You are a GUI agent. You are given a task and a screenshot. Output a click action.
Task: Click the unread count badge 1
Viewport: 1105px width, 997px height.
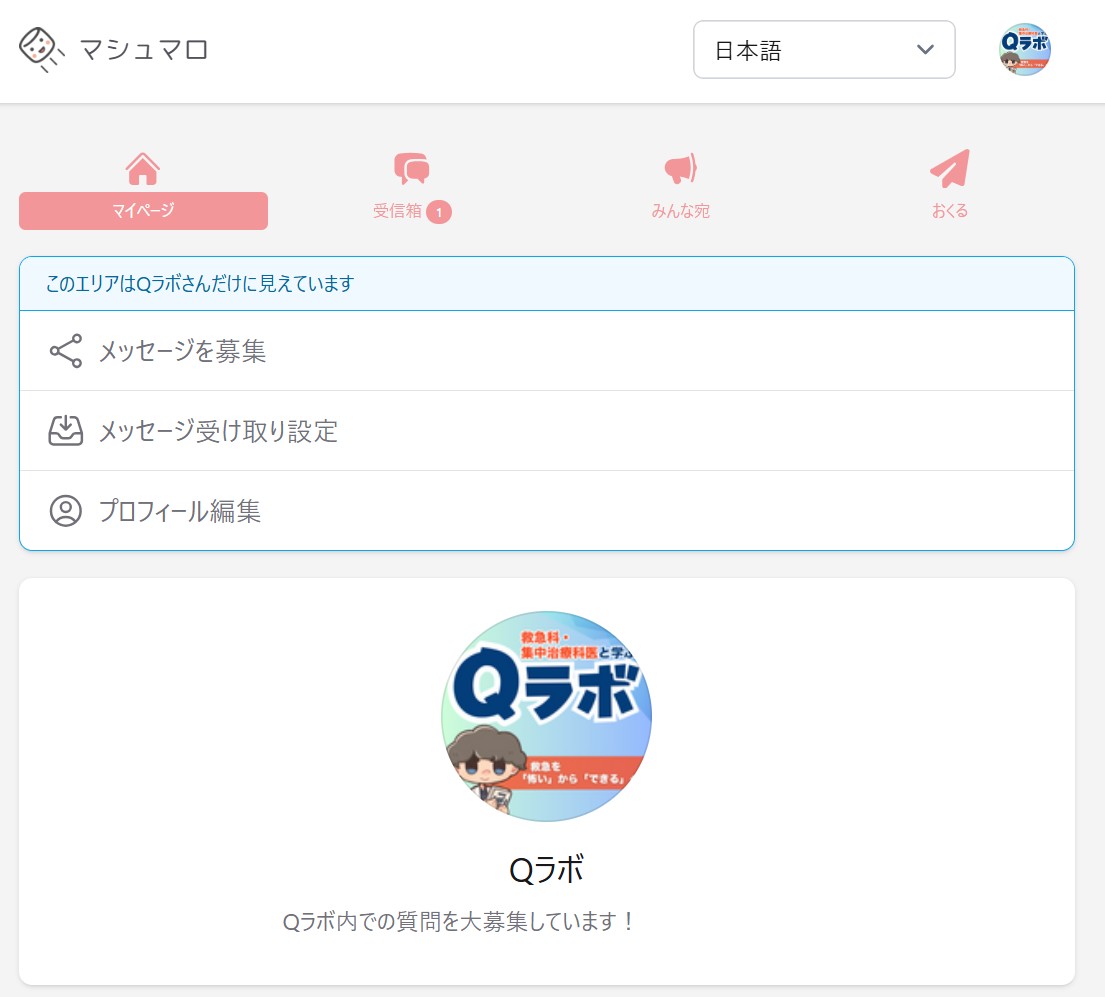tap(439, 212)
